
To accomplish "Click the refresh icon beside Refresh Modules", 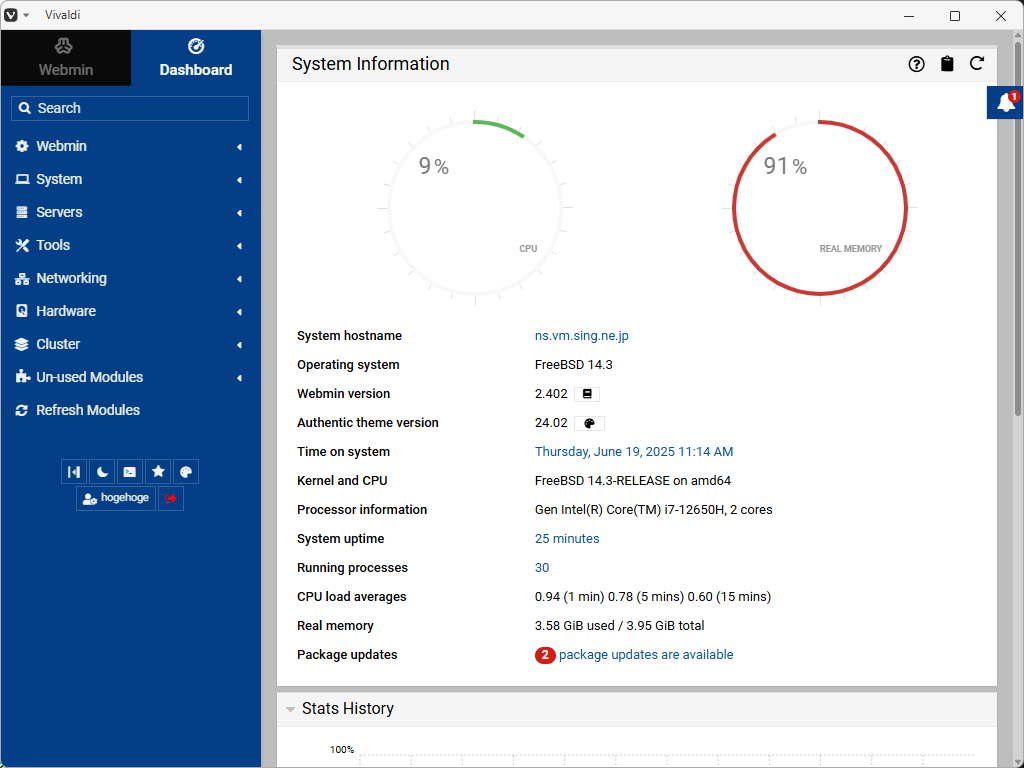I will coord(22,410).
